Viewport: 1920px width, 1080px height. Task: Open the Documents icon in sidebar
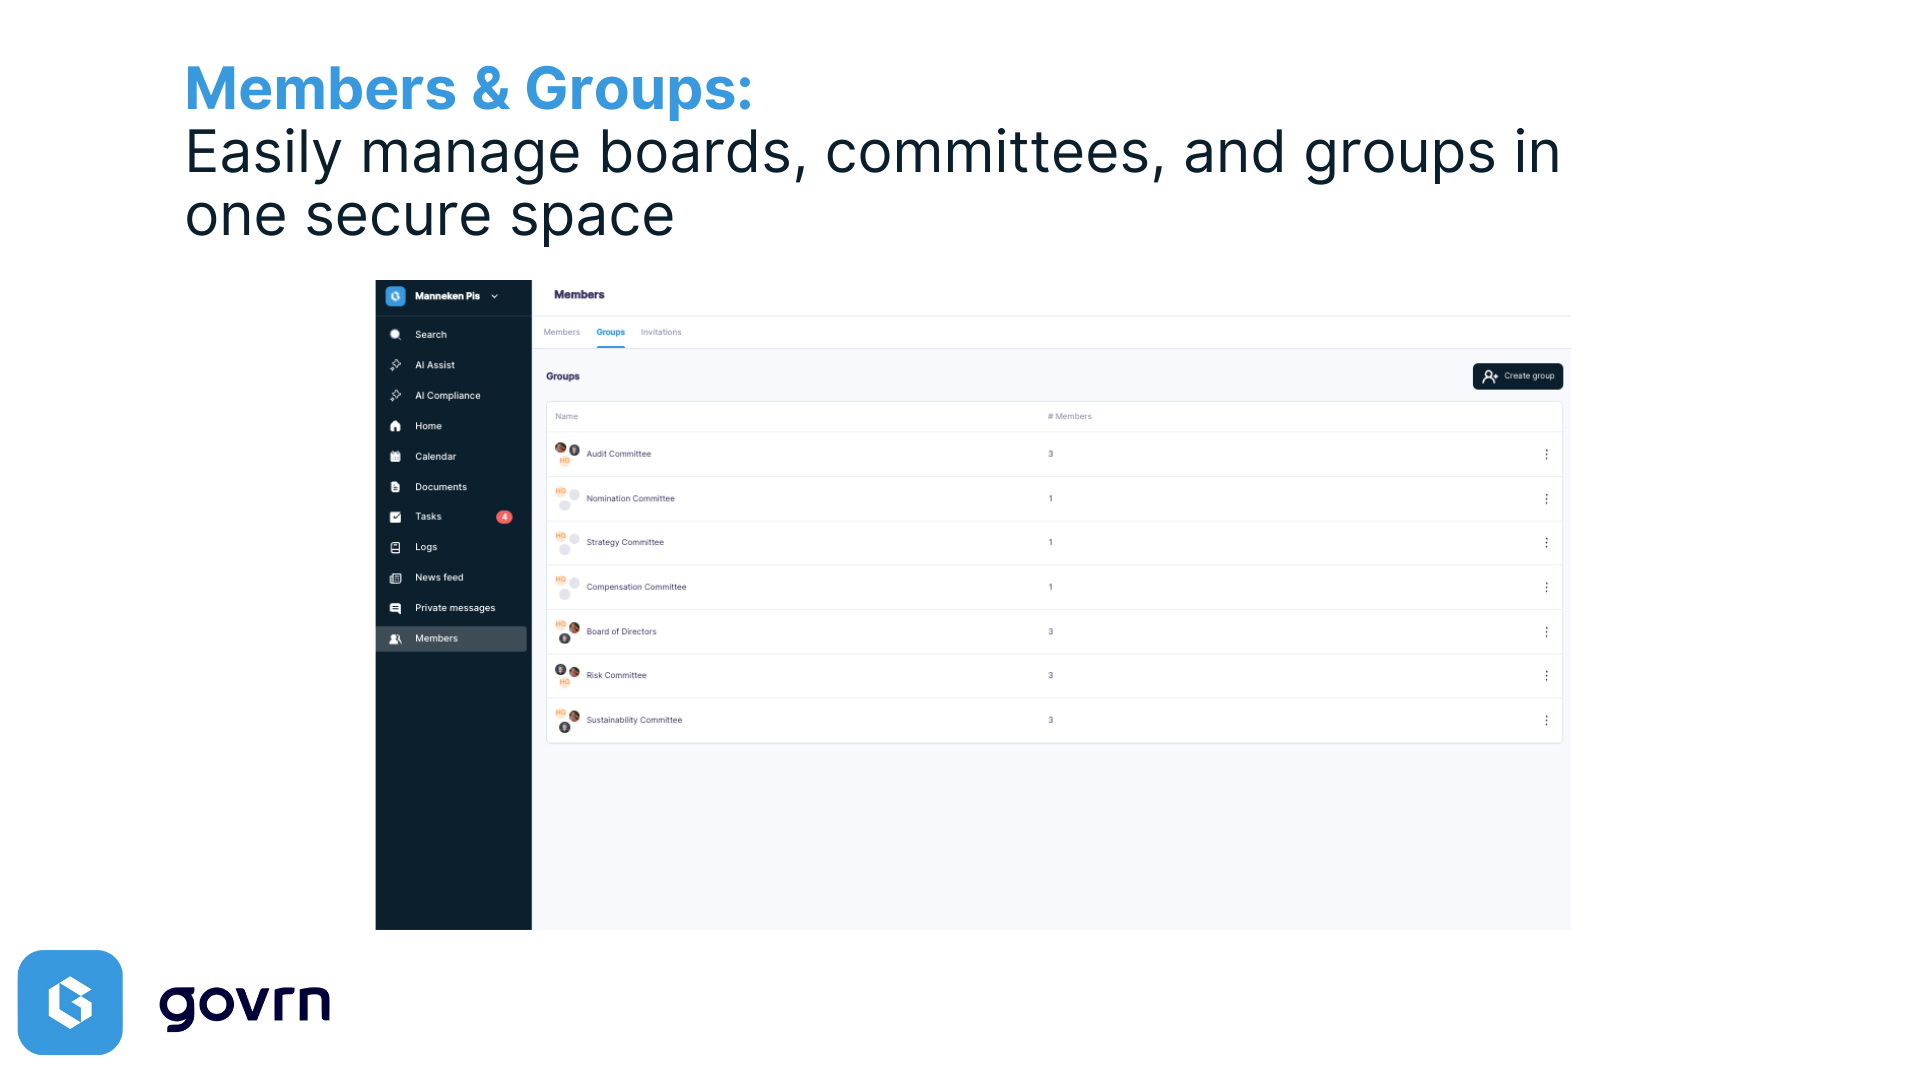[x=395, y=487]
